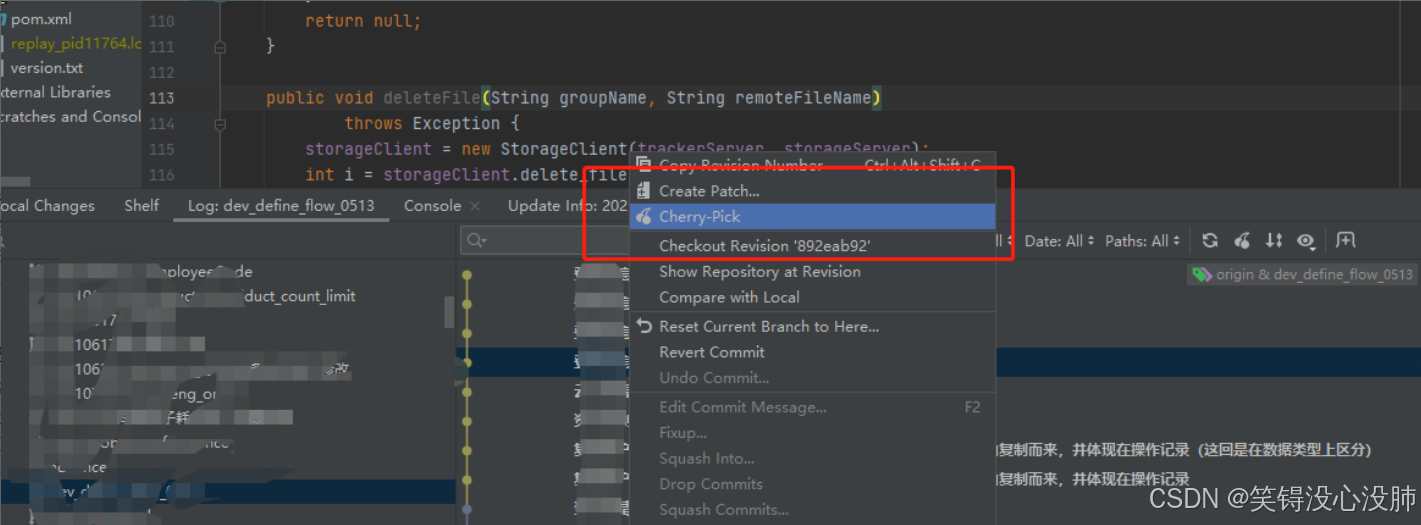Click the patch icon beside Create Patch
Image resolution: width=1421 pixels, height=525 pixels.
(644, 191)
